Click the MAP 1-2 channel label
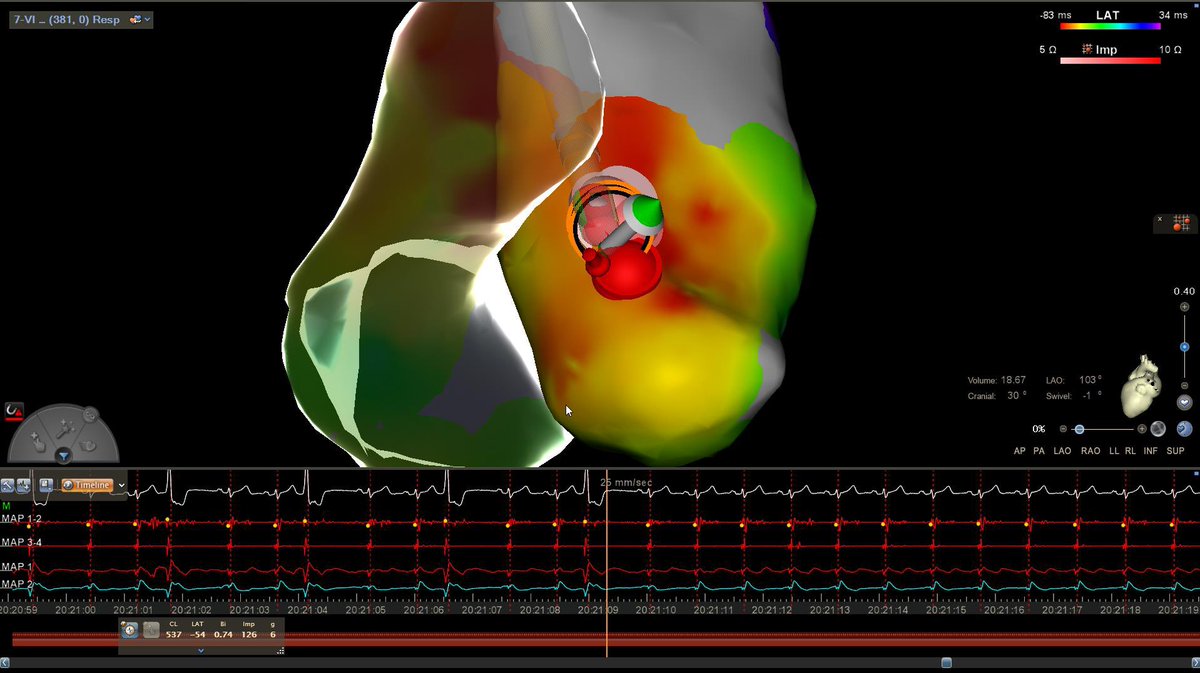This screenshot has width=1200, height=673. (x=21, y=519)
